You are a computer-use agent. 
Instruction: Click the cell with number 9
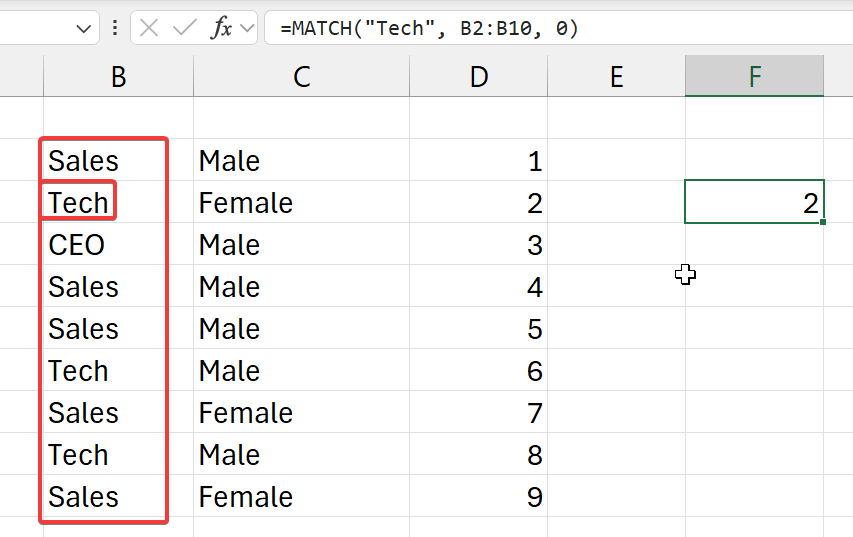479,497
